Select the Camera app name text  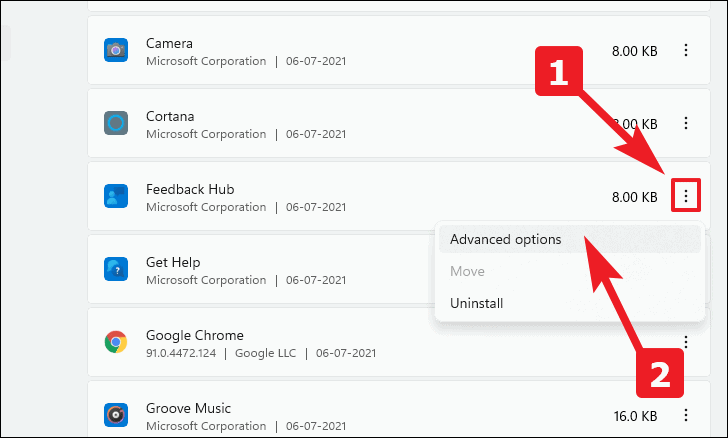169,43
